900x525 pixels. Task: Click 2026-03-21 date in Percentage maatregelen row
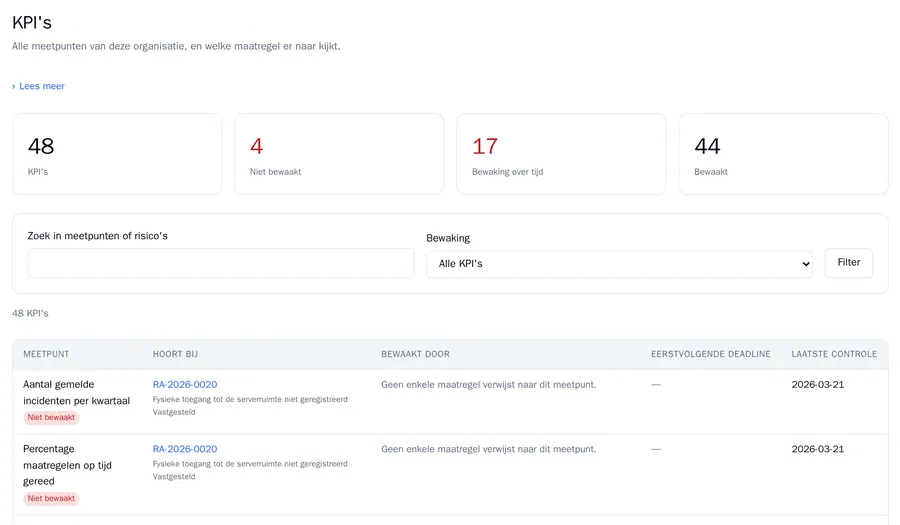818,449
